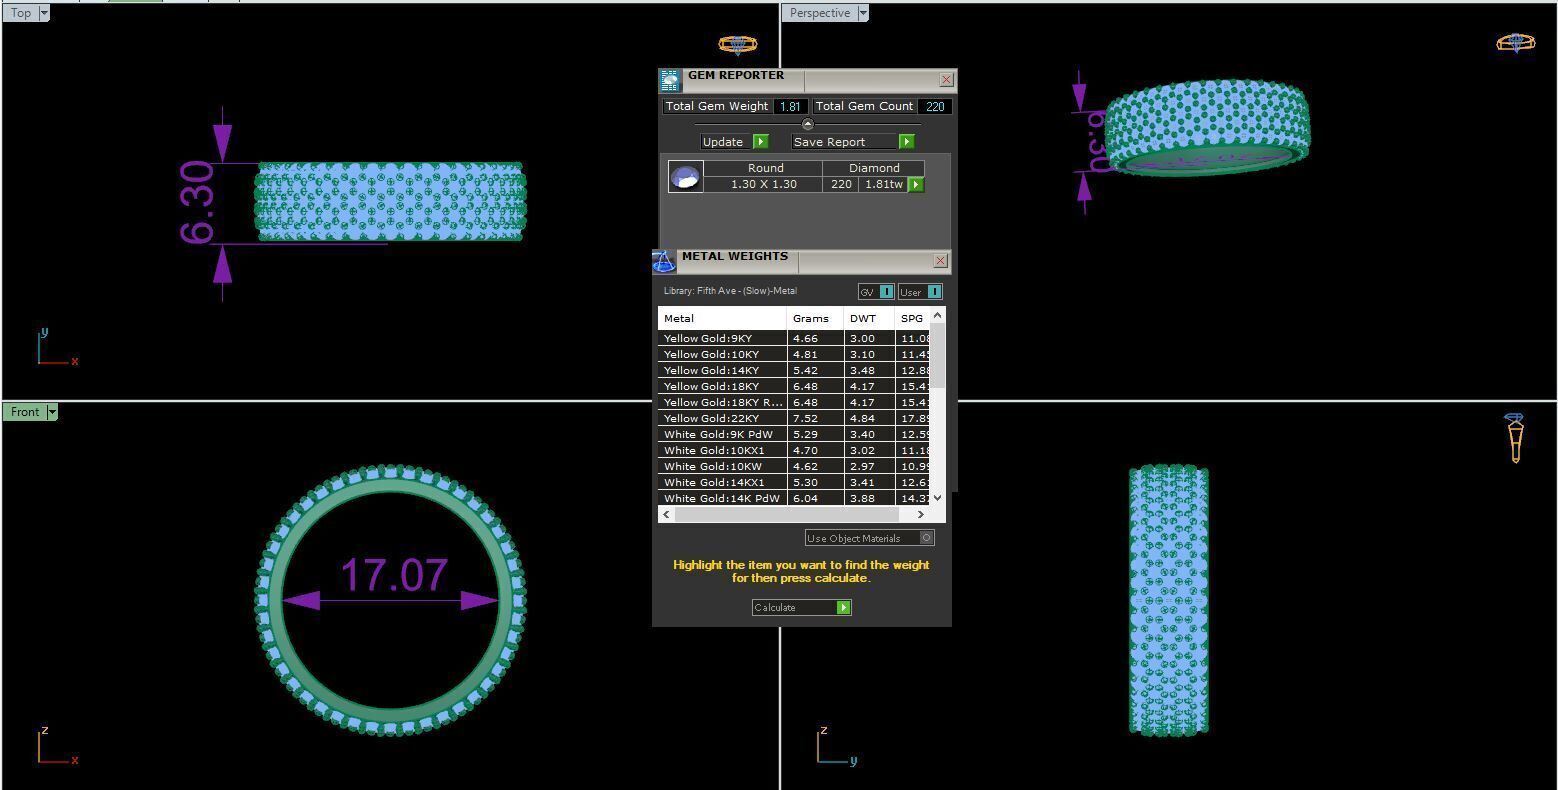Collapse the Gem Reporter header with the up arrow

pyautogui.click(x=808, y=124)
